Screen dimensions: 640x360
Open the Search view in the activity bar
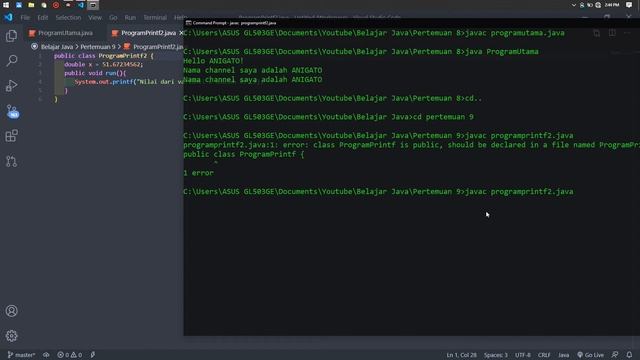click(11, 60)
